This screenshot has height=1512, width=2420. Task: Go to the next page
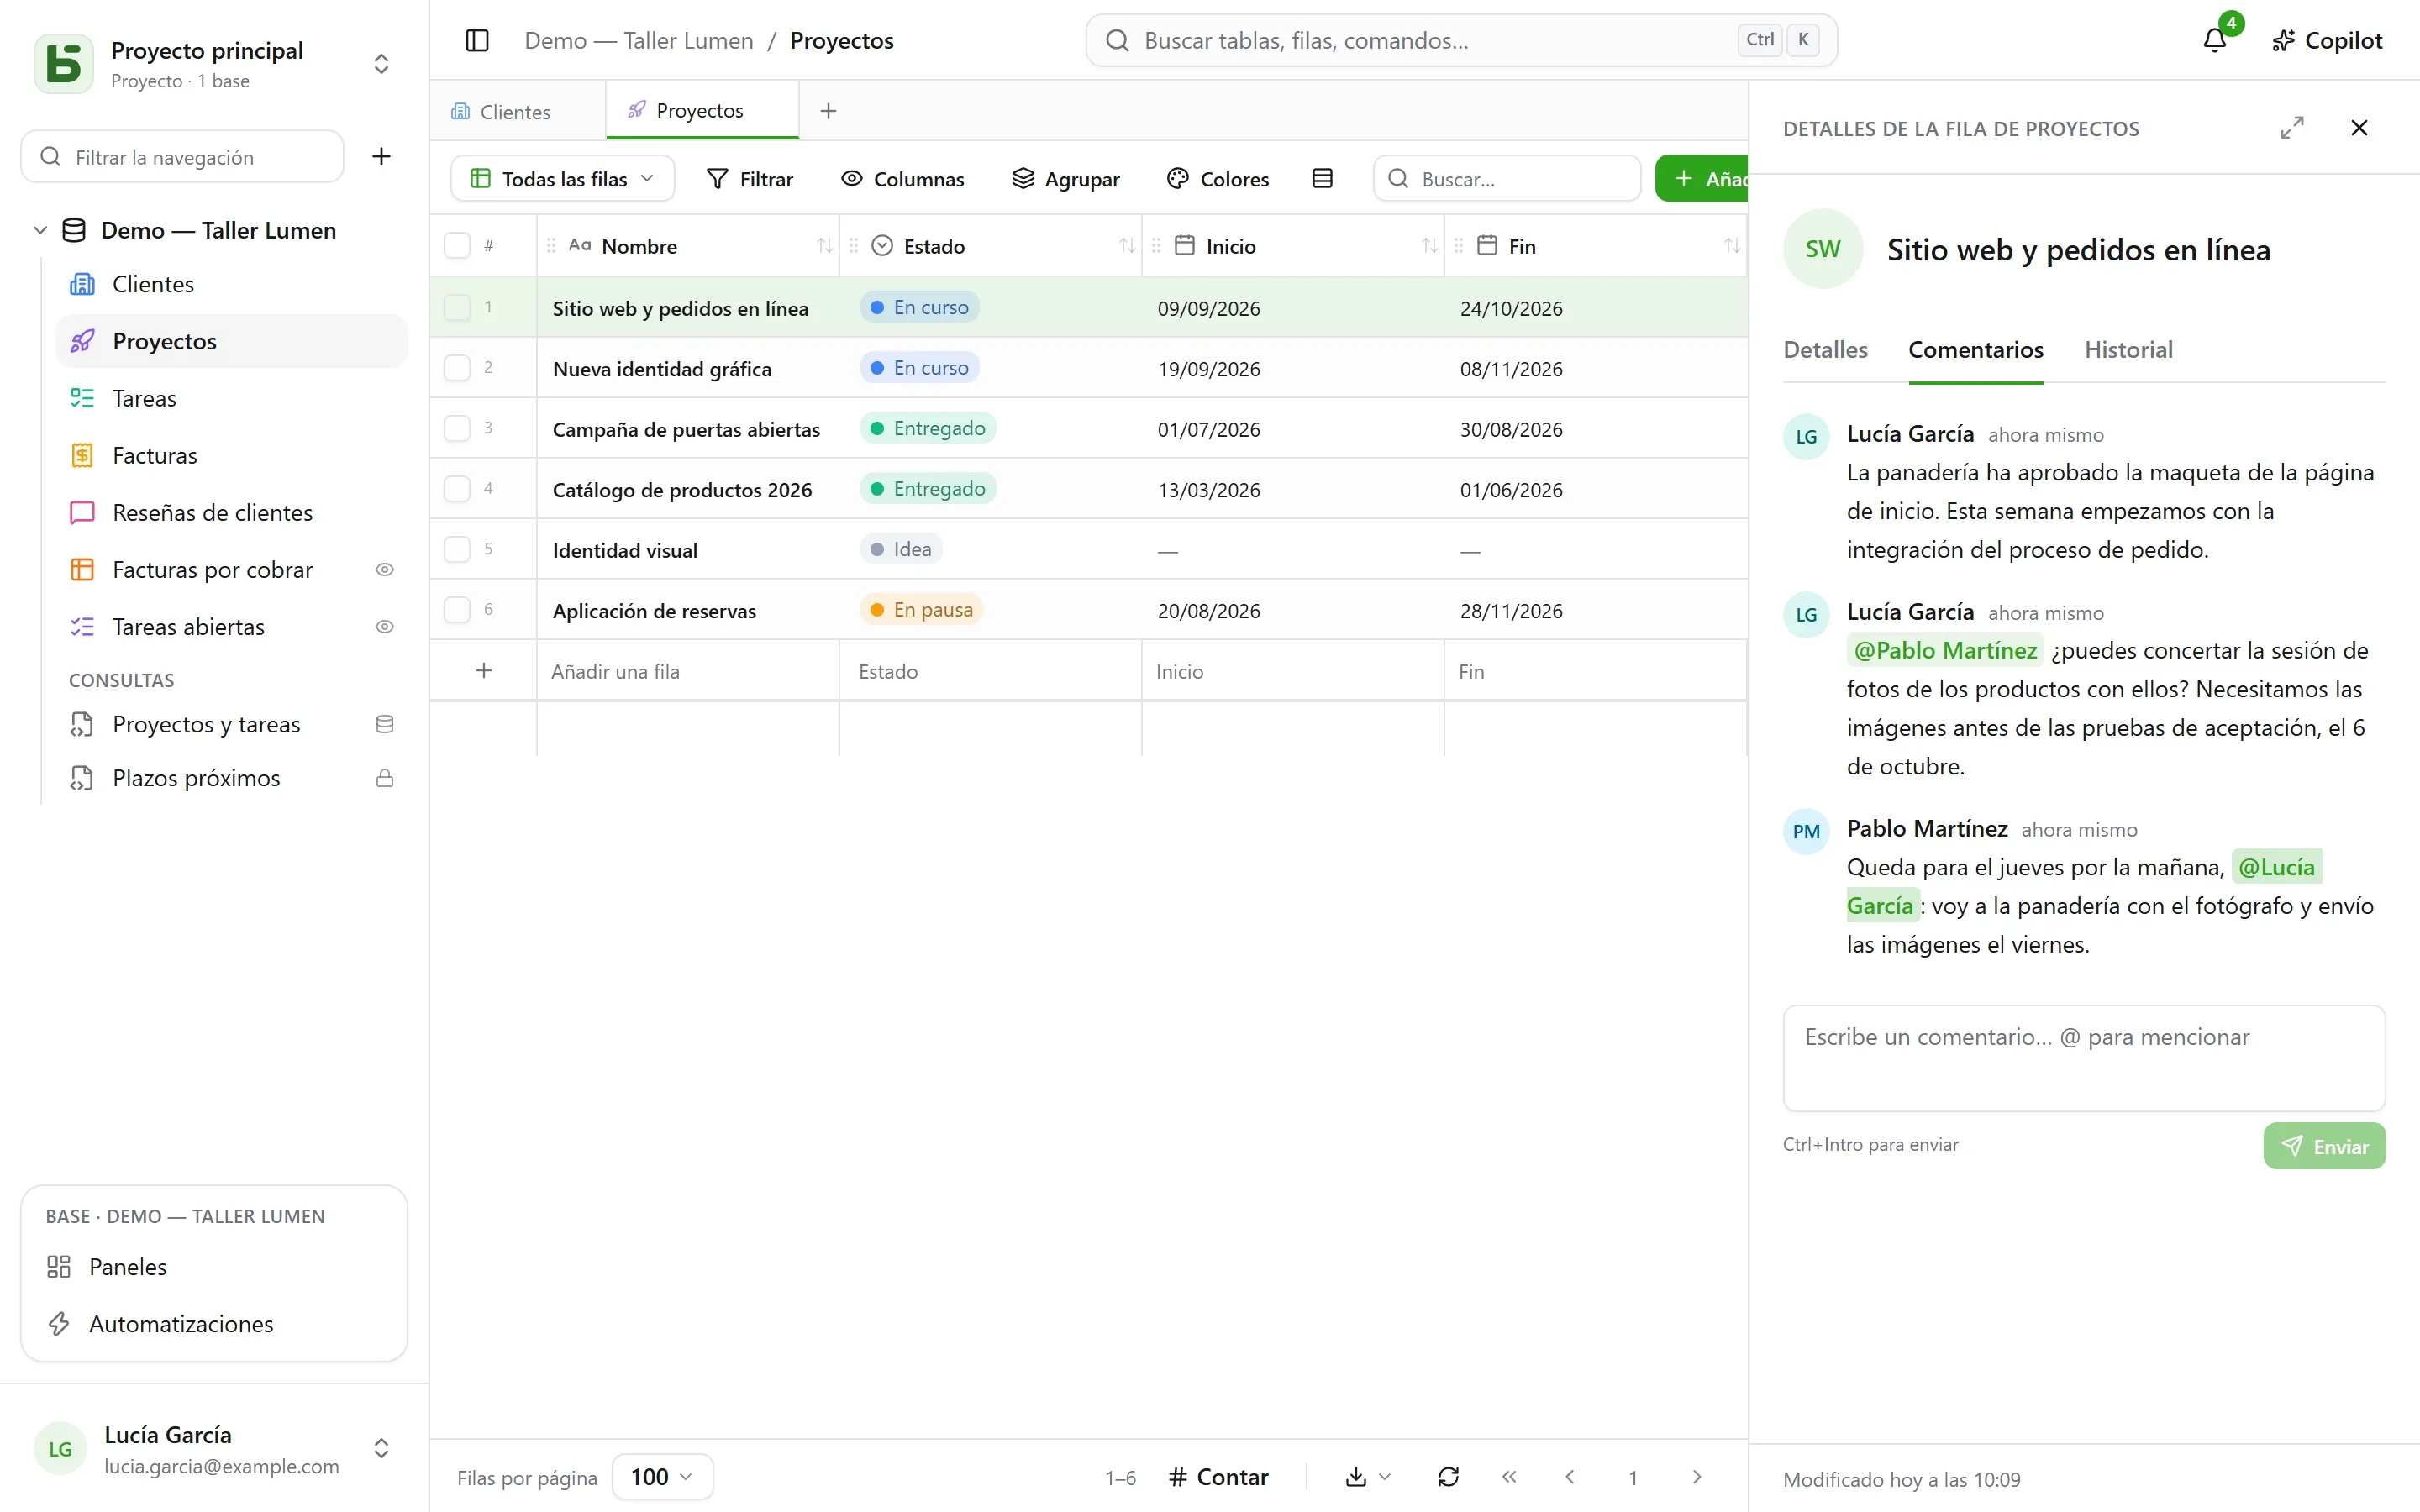pos(1696,1477)
